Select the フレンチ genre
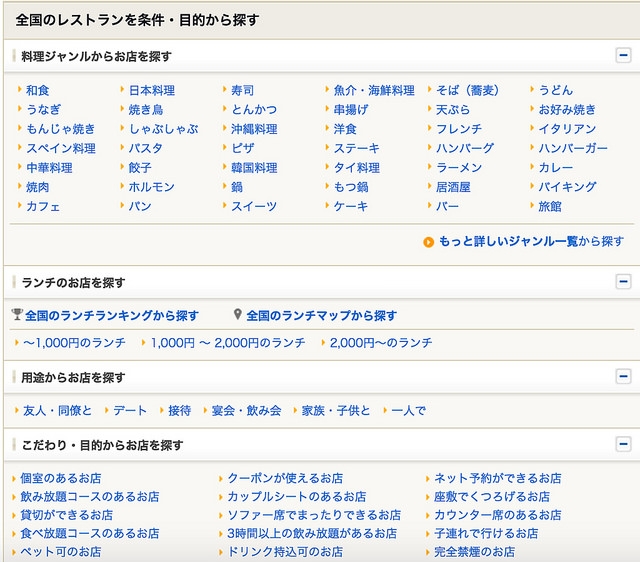This screenshot has height=562, width=640. [x=459, y=129]
